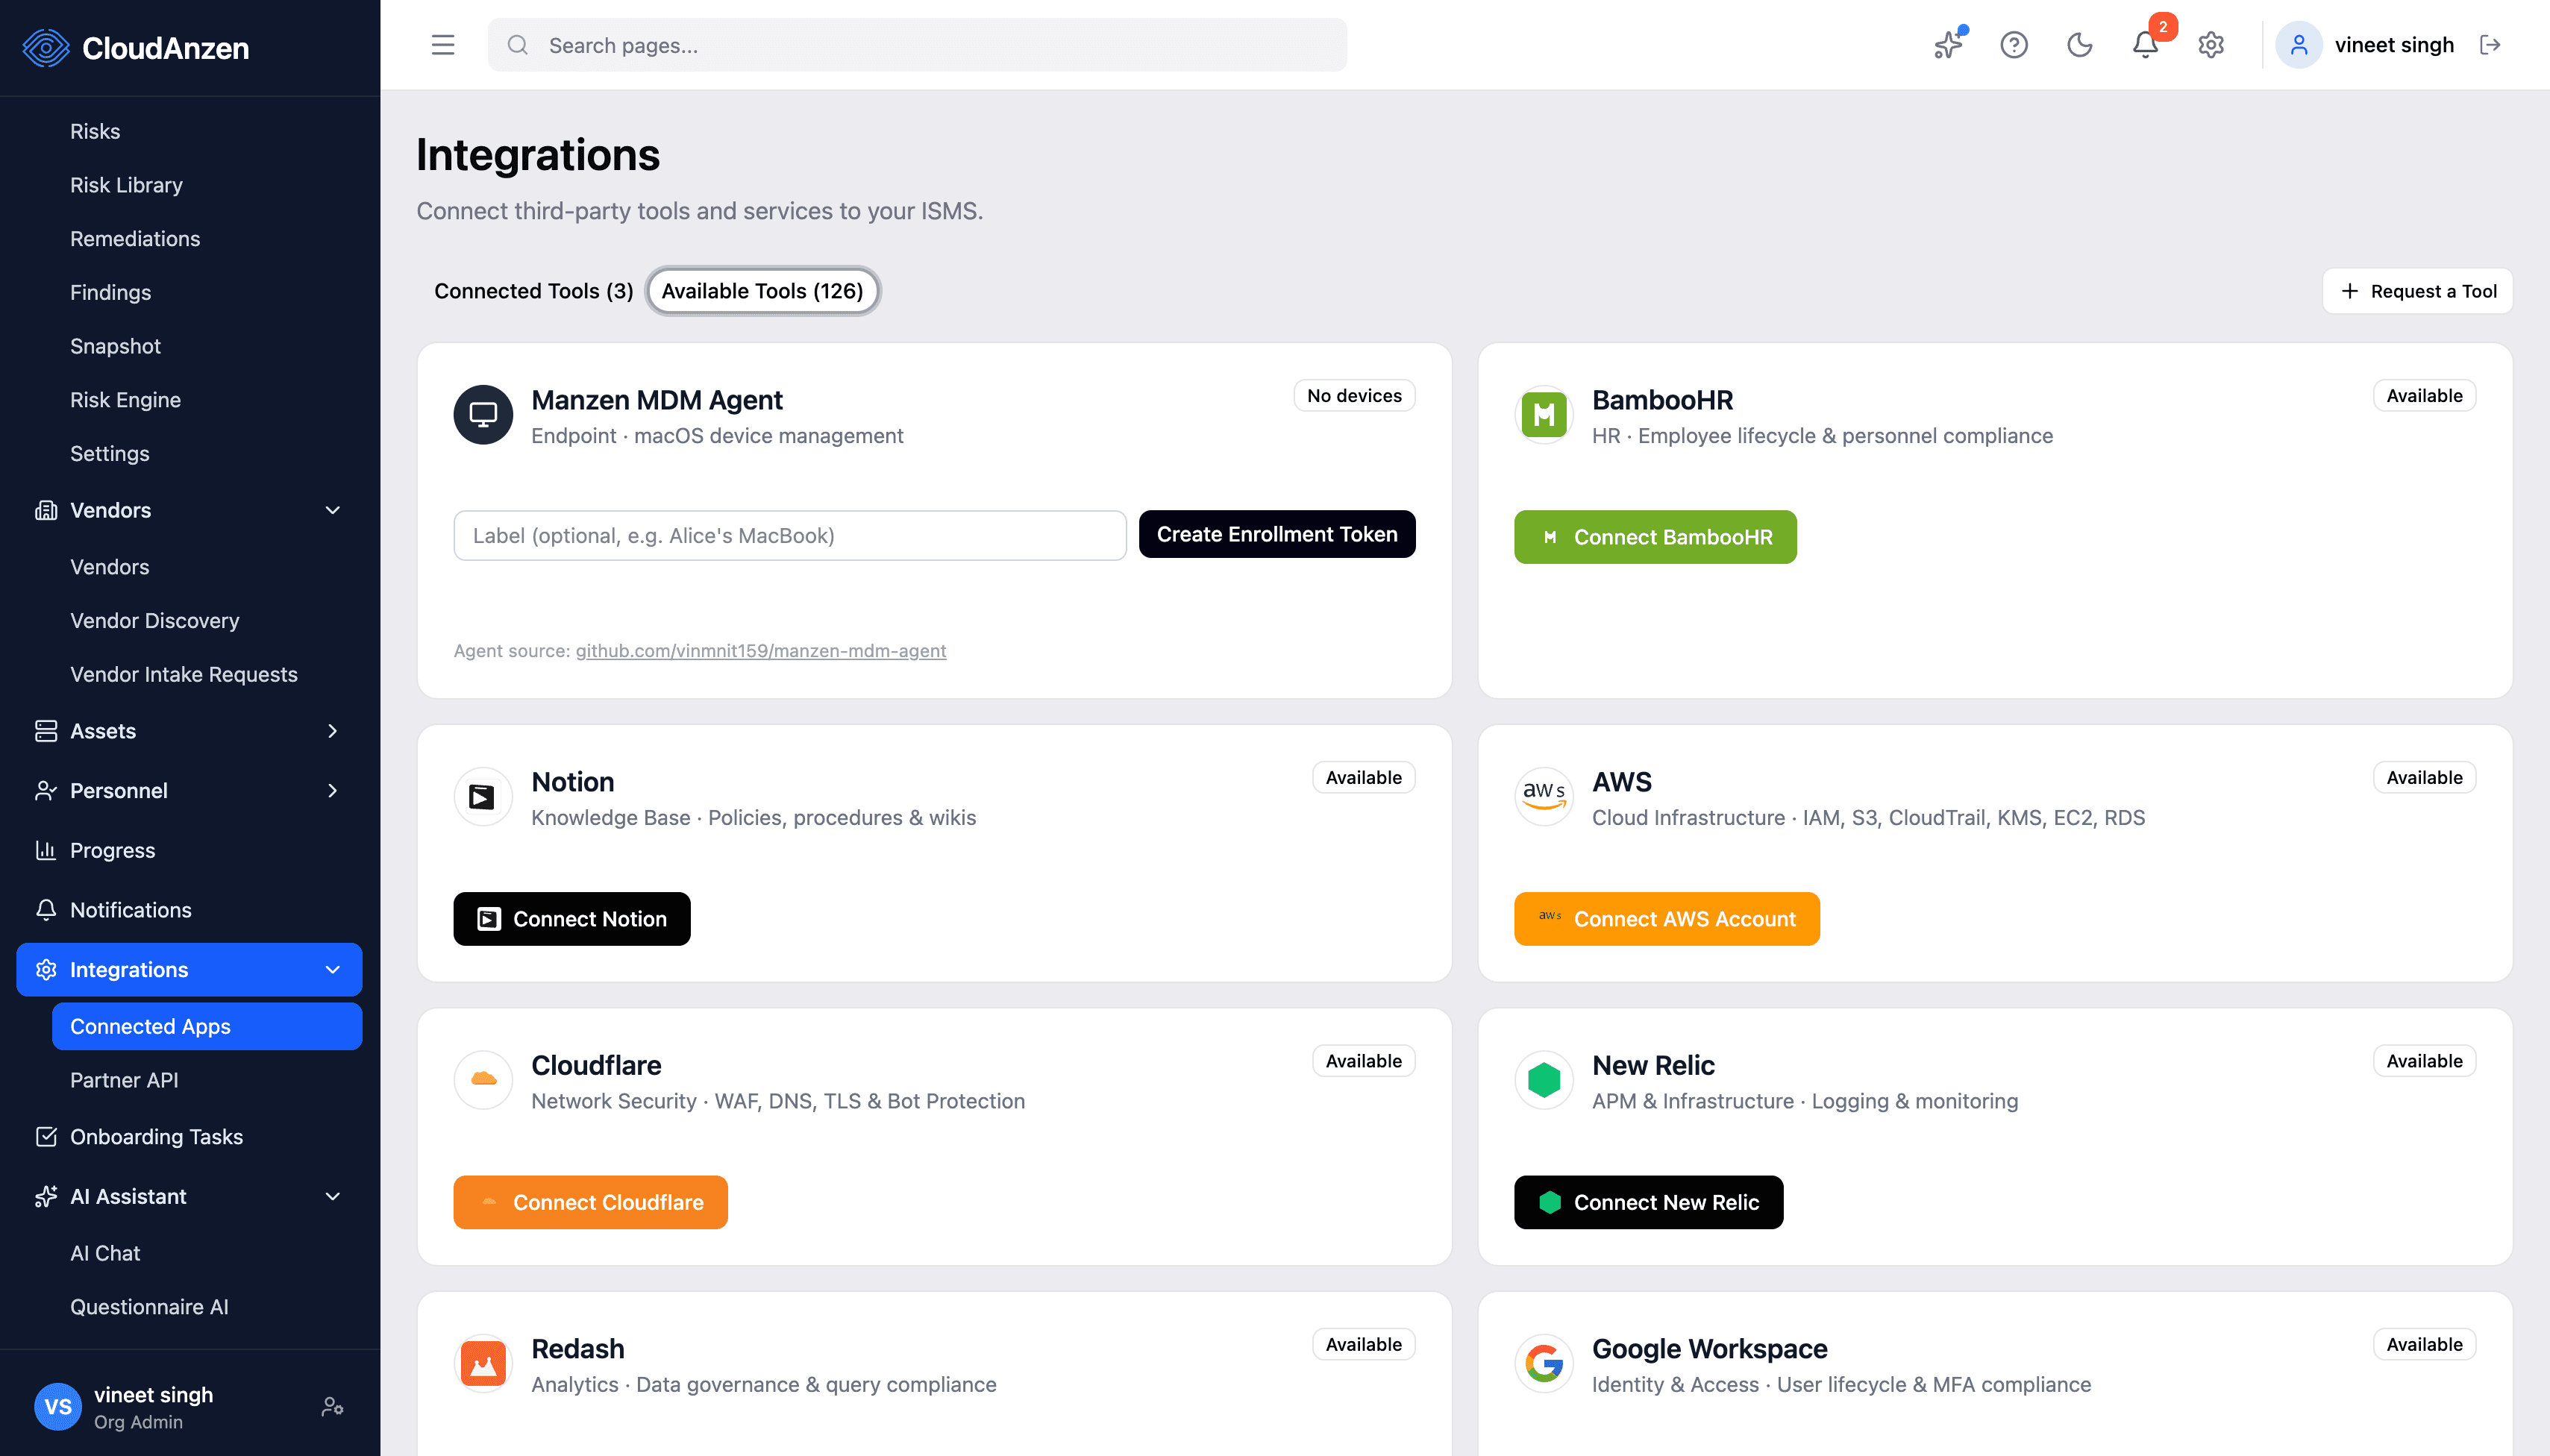
Task: Click the Assets server icon
Action: [x=46, y=731]
